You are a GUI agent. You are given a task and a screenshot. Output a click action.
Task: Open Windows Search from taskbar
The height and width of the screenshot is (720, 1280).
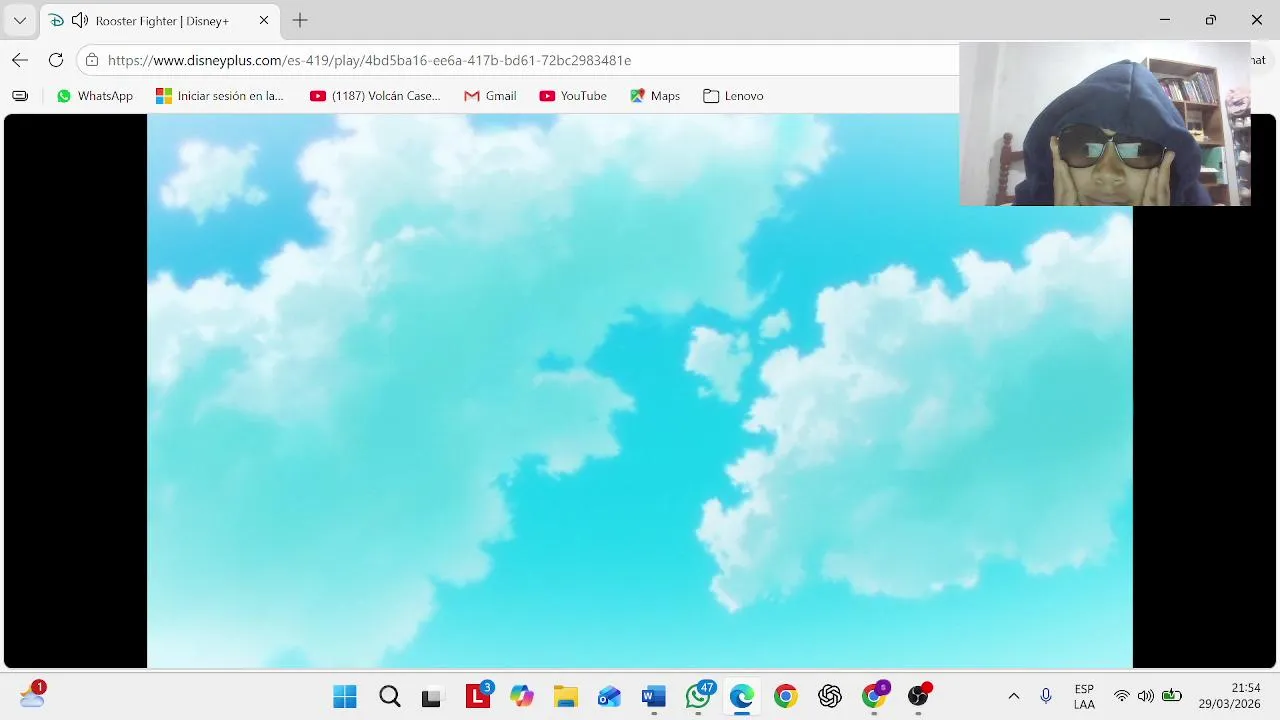pyautogui.click(x=389, y=696)
